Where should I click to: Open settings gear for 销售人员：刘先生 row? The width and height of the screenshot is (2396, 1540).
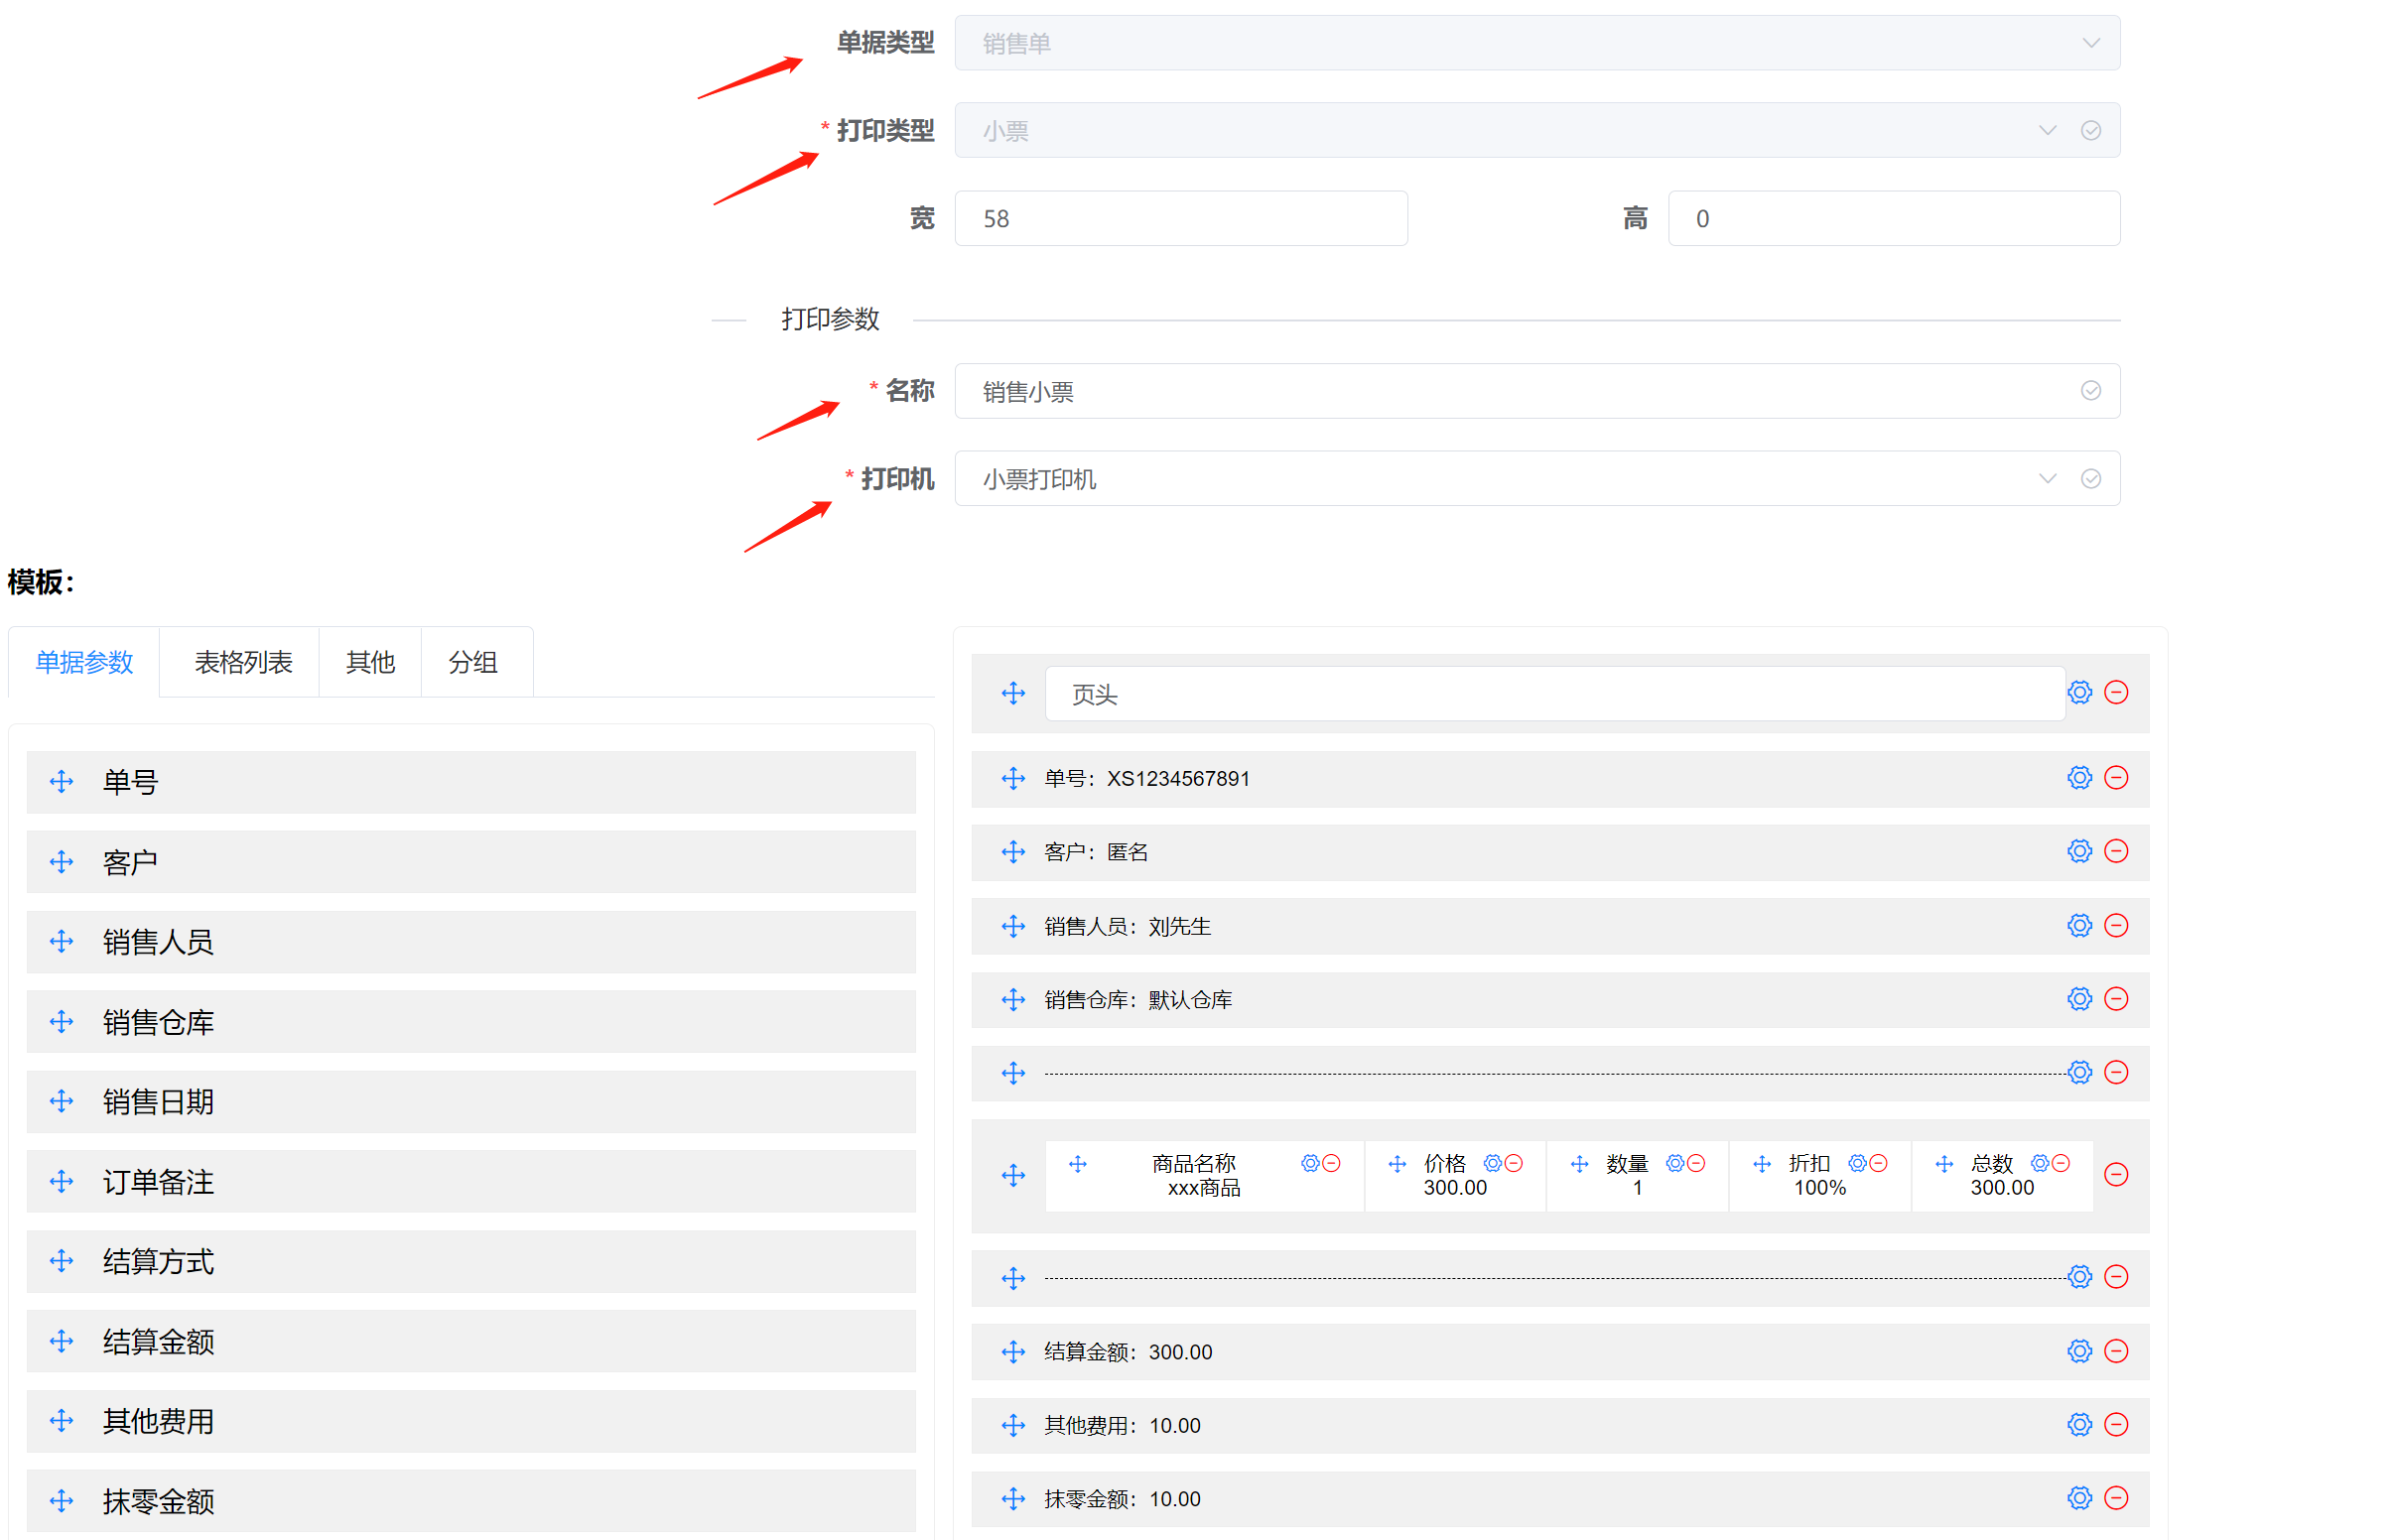(2079, 925)
